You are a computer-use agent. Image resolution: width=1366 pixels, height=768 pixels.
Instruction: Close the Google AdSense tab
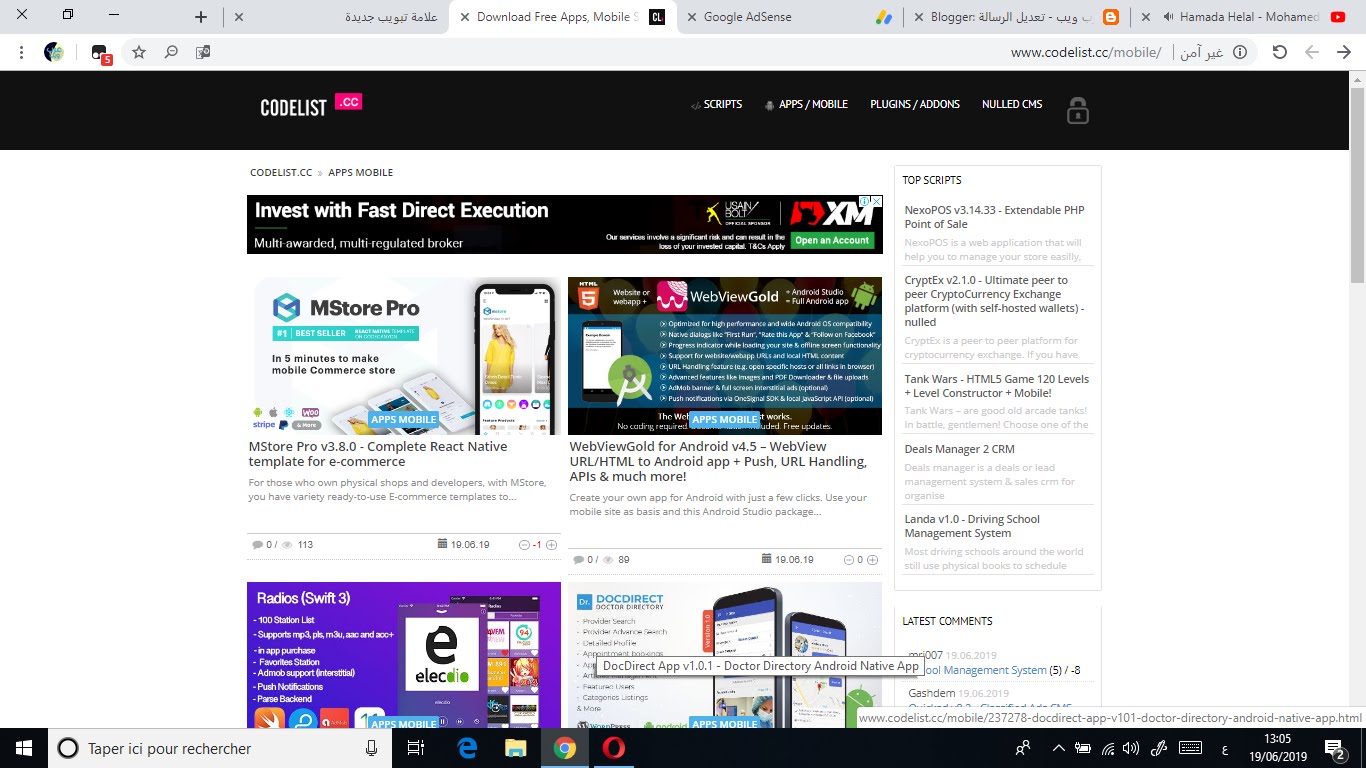click(690, 17)
